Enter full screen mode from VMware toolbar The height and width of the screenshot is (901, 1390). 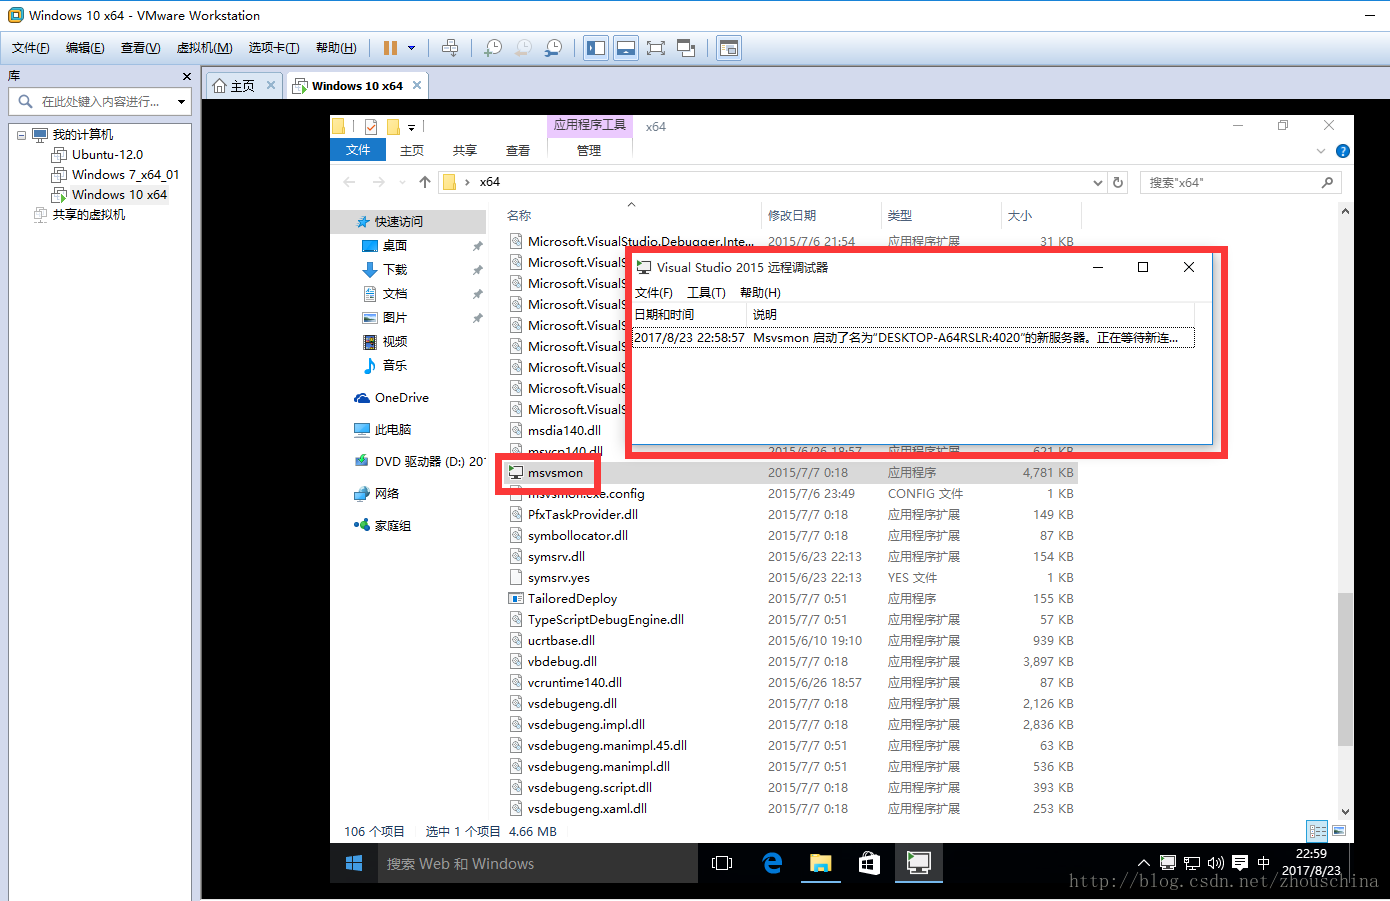(656, 48)
